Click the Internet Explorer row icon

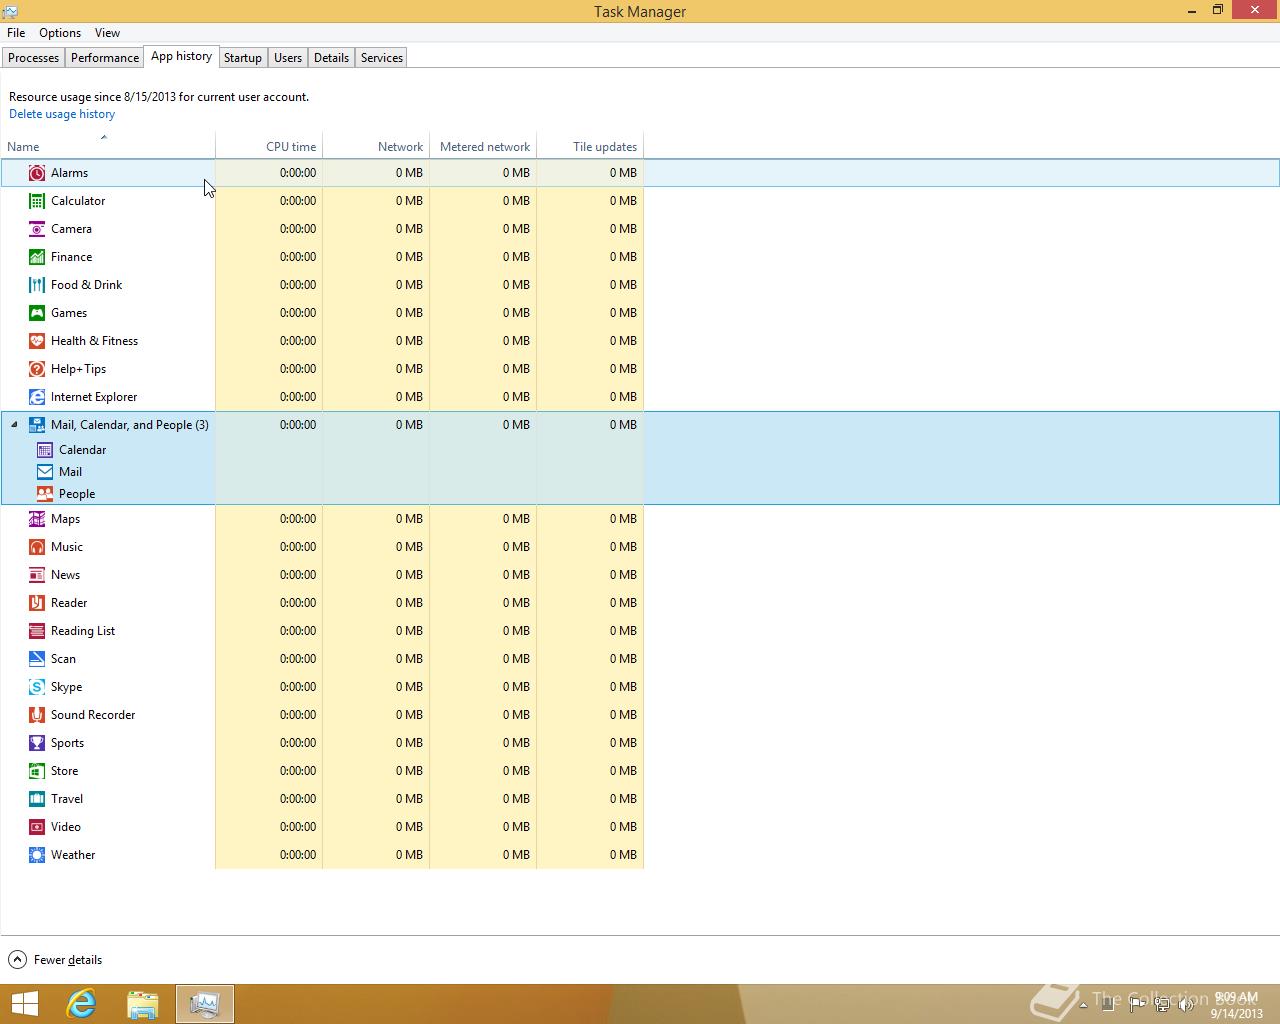pyautogui.click(x=37, y=397)
